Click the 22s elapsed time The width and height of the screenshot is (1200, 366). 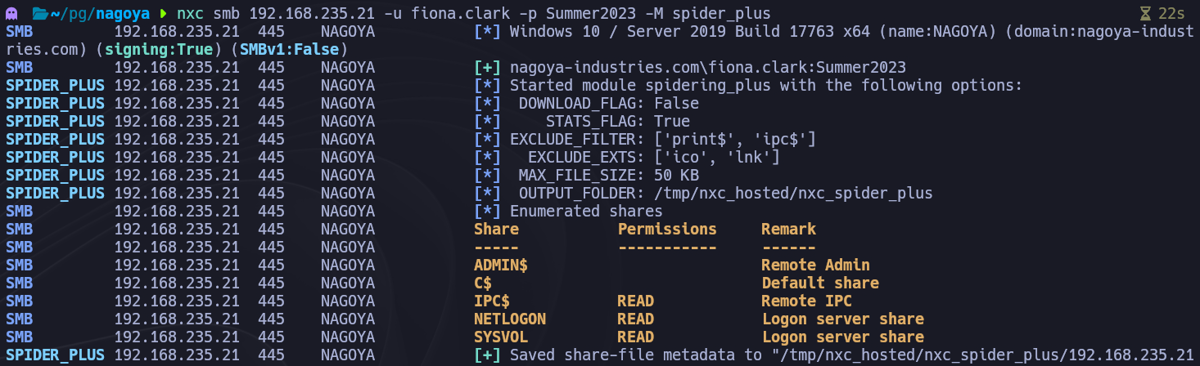tap(1171, 14)
